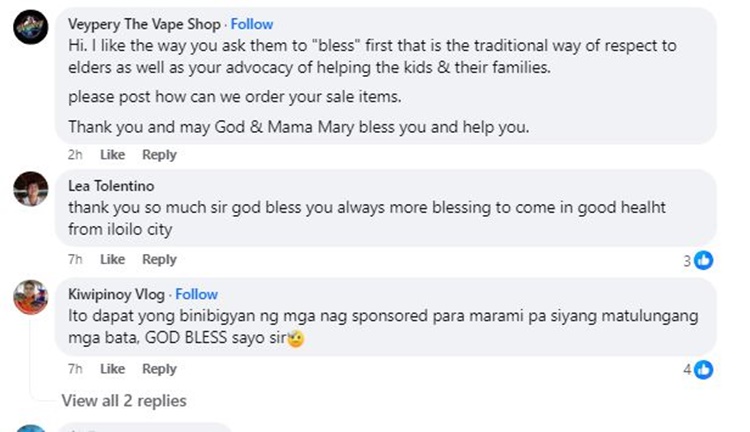Open Kiwipinoy Vlog's profile avatar
Image resolution: width=750 pixels, height=432 pixels.
point(31,297)
